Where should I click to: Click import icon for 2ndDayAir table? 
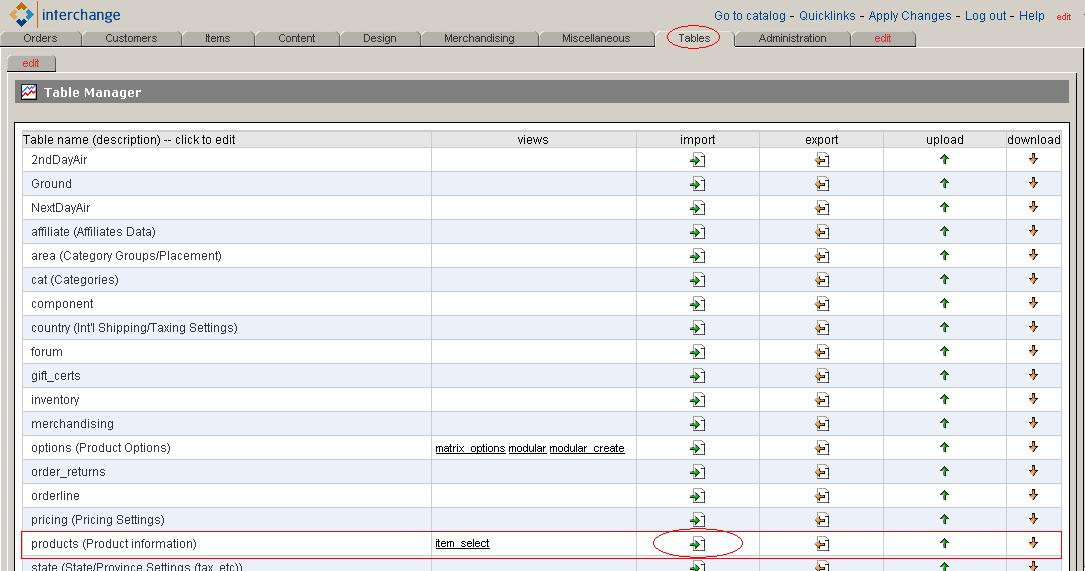tap(698, 160)
